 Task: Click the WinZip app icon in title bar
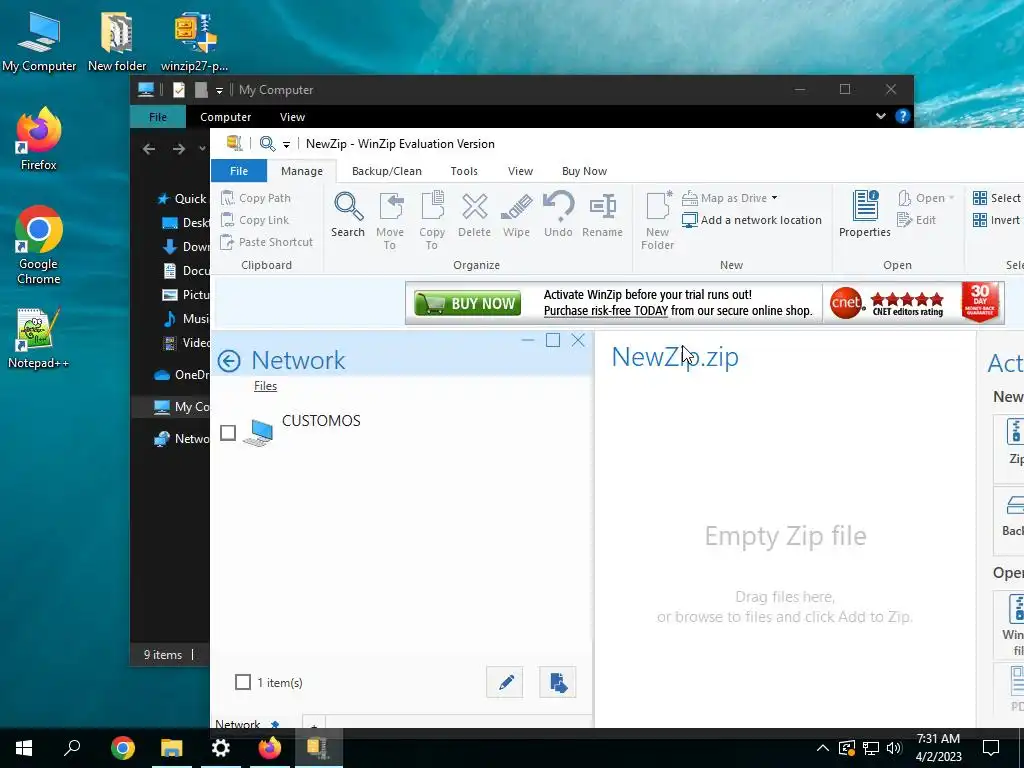pos(234,143)
